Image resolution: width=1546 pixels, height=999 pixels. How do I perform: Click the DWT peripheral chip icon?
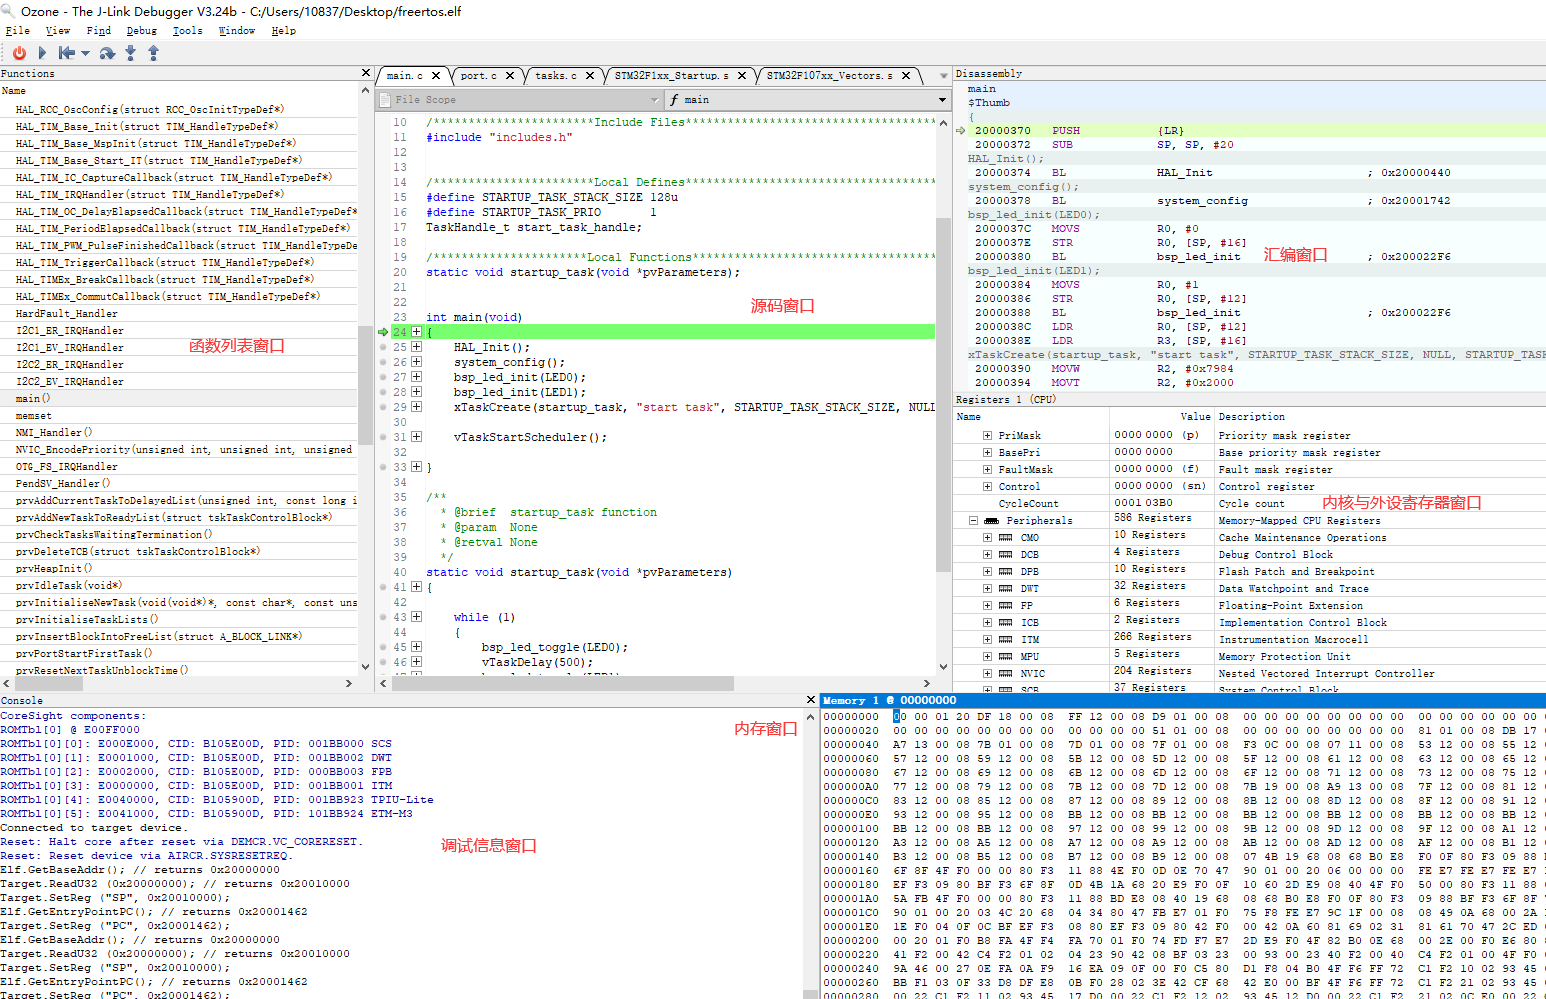point(1006,589)
